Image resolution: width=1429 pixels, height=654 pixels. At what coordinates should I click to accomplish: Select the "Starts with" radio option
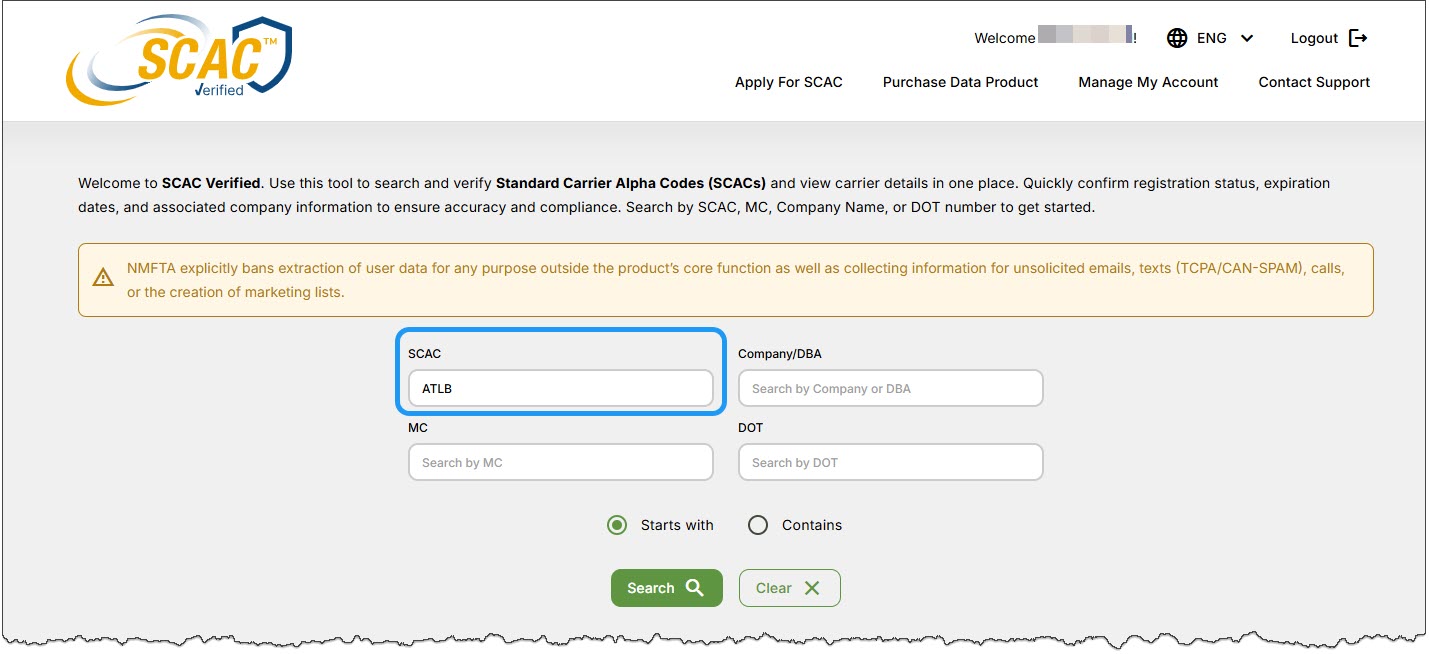pyautogui.click(x=617, y=525)
